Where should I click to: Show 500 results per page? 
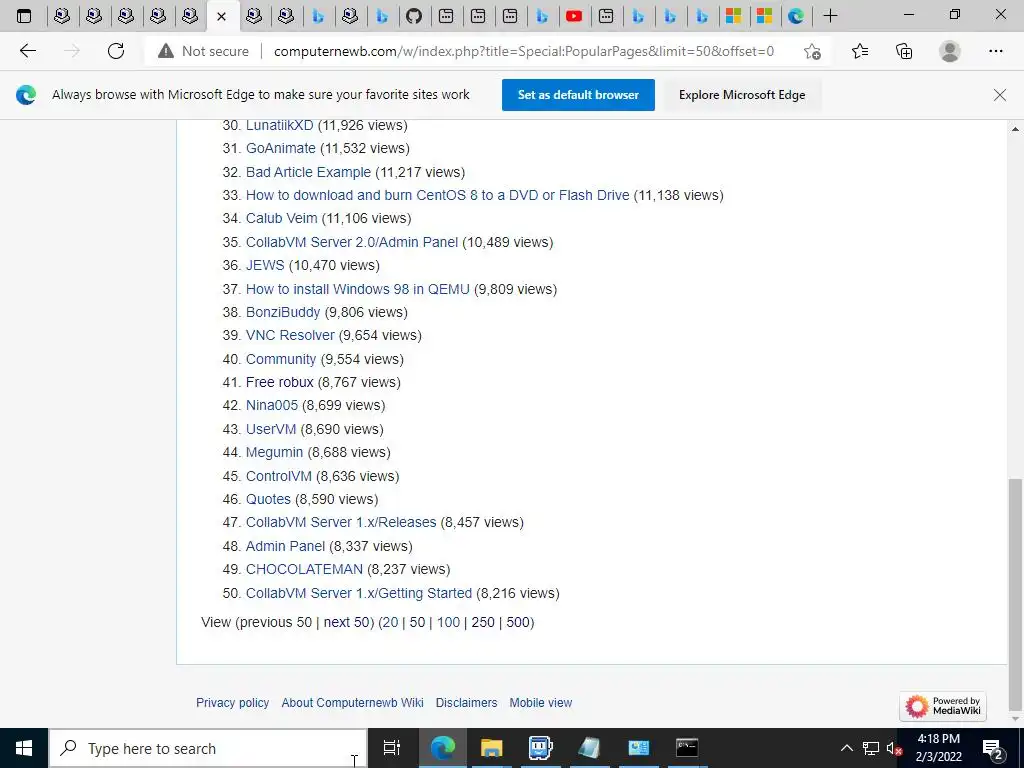[518, 622]
